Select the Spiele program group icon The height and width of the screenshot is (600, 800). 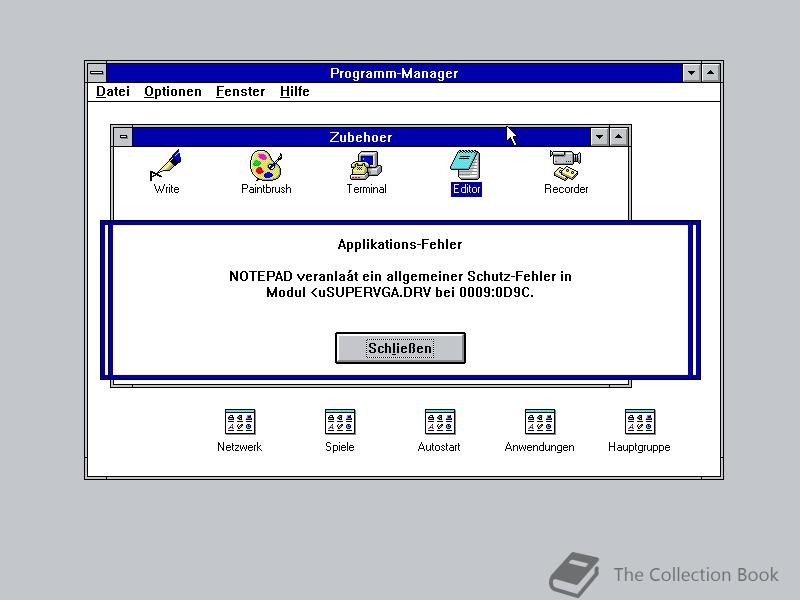340,422
